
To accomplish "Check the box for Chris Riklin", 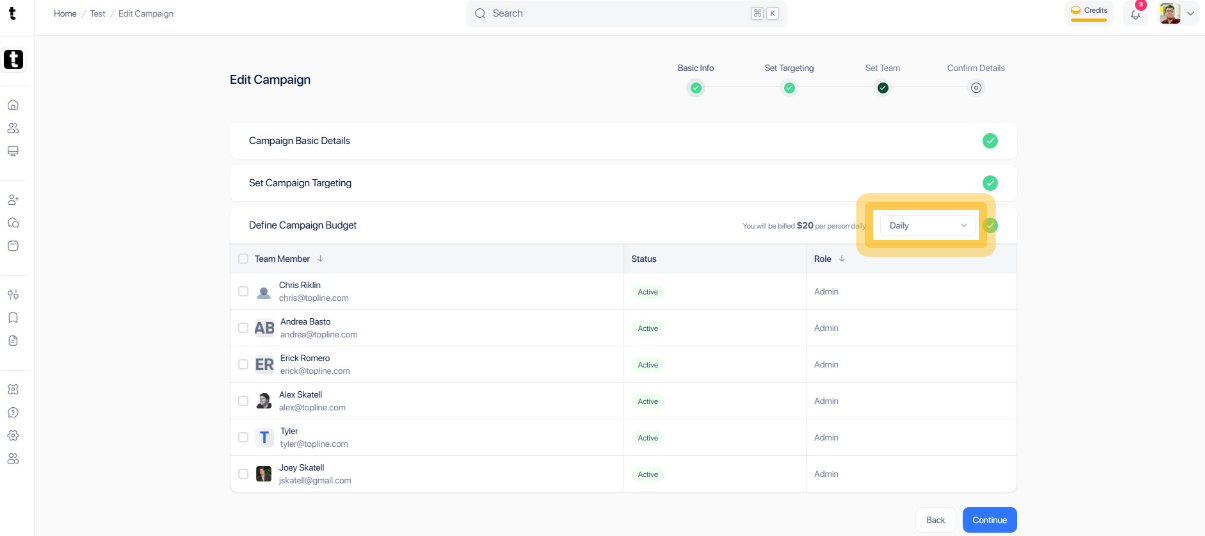I will [243, 291].
